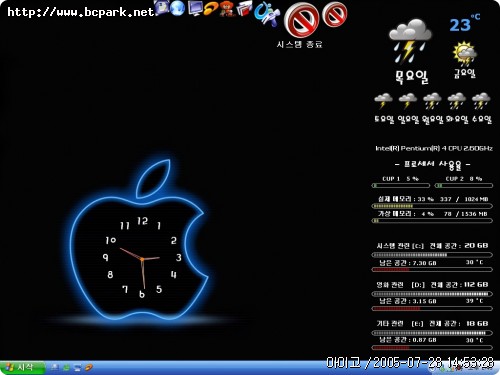This screenshot has height=375, width=500.
Task: Click the neon apple analog clock
Action: (x=139, y=240)
